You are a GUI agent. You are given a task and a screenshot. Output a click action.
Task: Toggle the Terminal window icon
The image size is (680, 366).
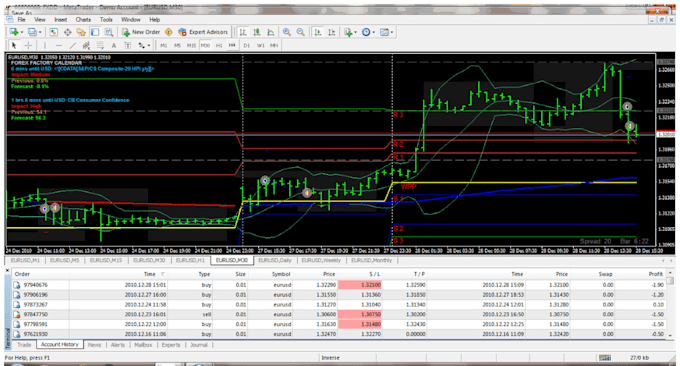point(95,32)
